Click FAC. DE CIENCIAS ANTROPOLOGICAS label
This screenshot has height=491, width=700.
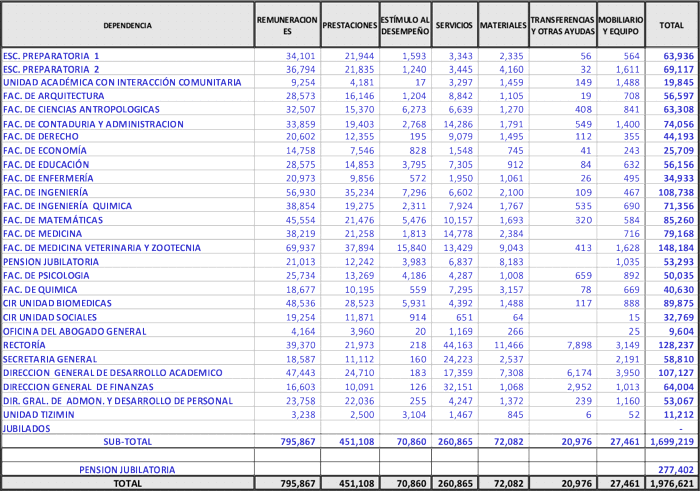pos(81,109)
